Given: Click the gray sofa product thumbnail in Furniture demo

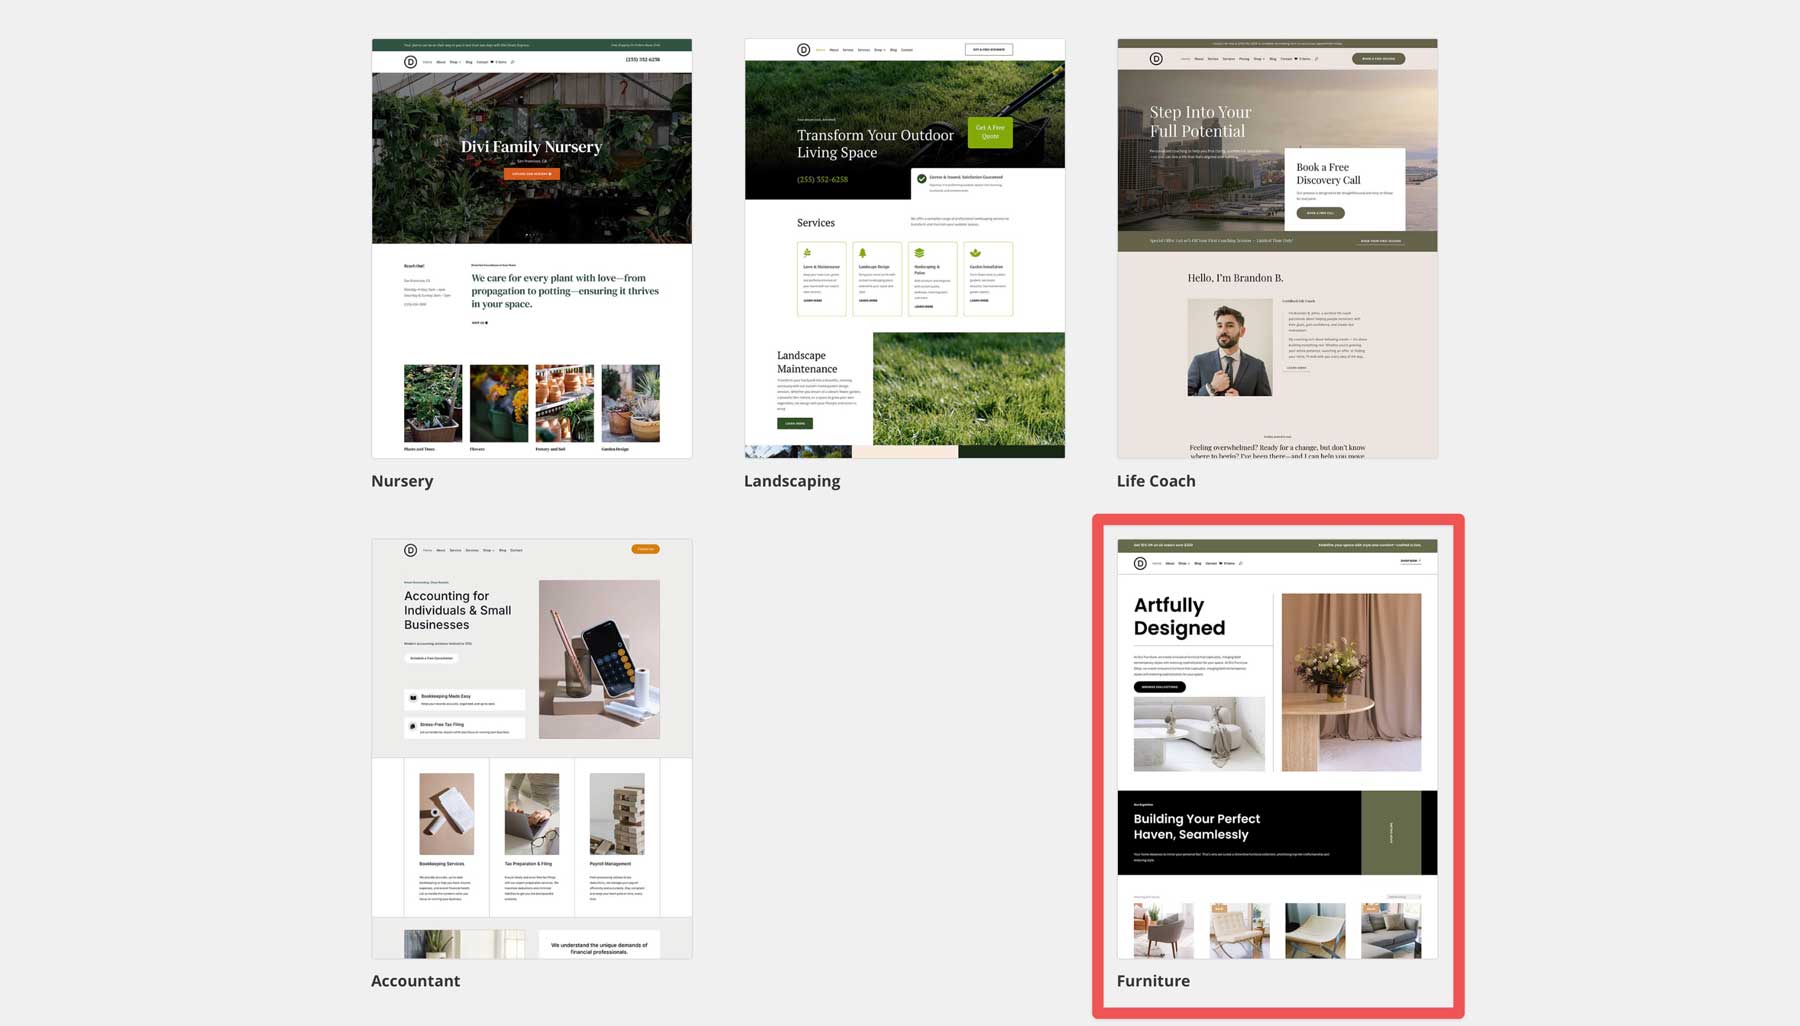Looking at the screenshot, I should click(x=1392, y=930).
